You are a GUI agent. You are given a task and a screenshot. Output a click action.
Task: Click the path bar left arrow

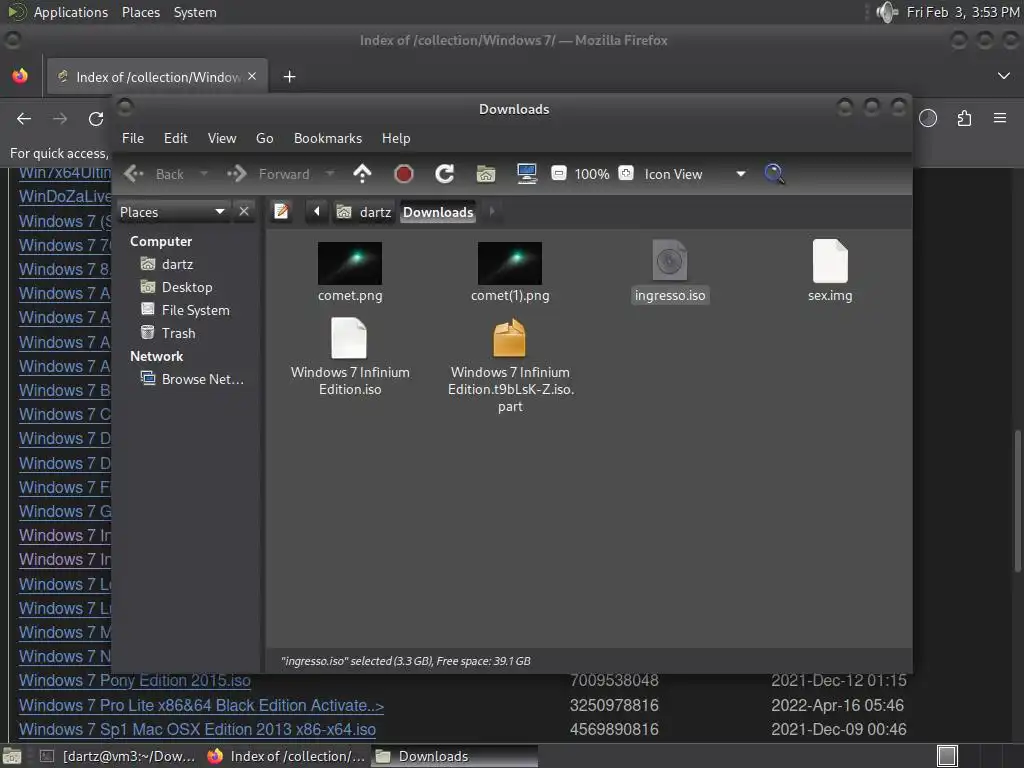(x=317, y=211)
